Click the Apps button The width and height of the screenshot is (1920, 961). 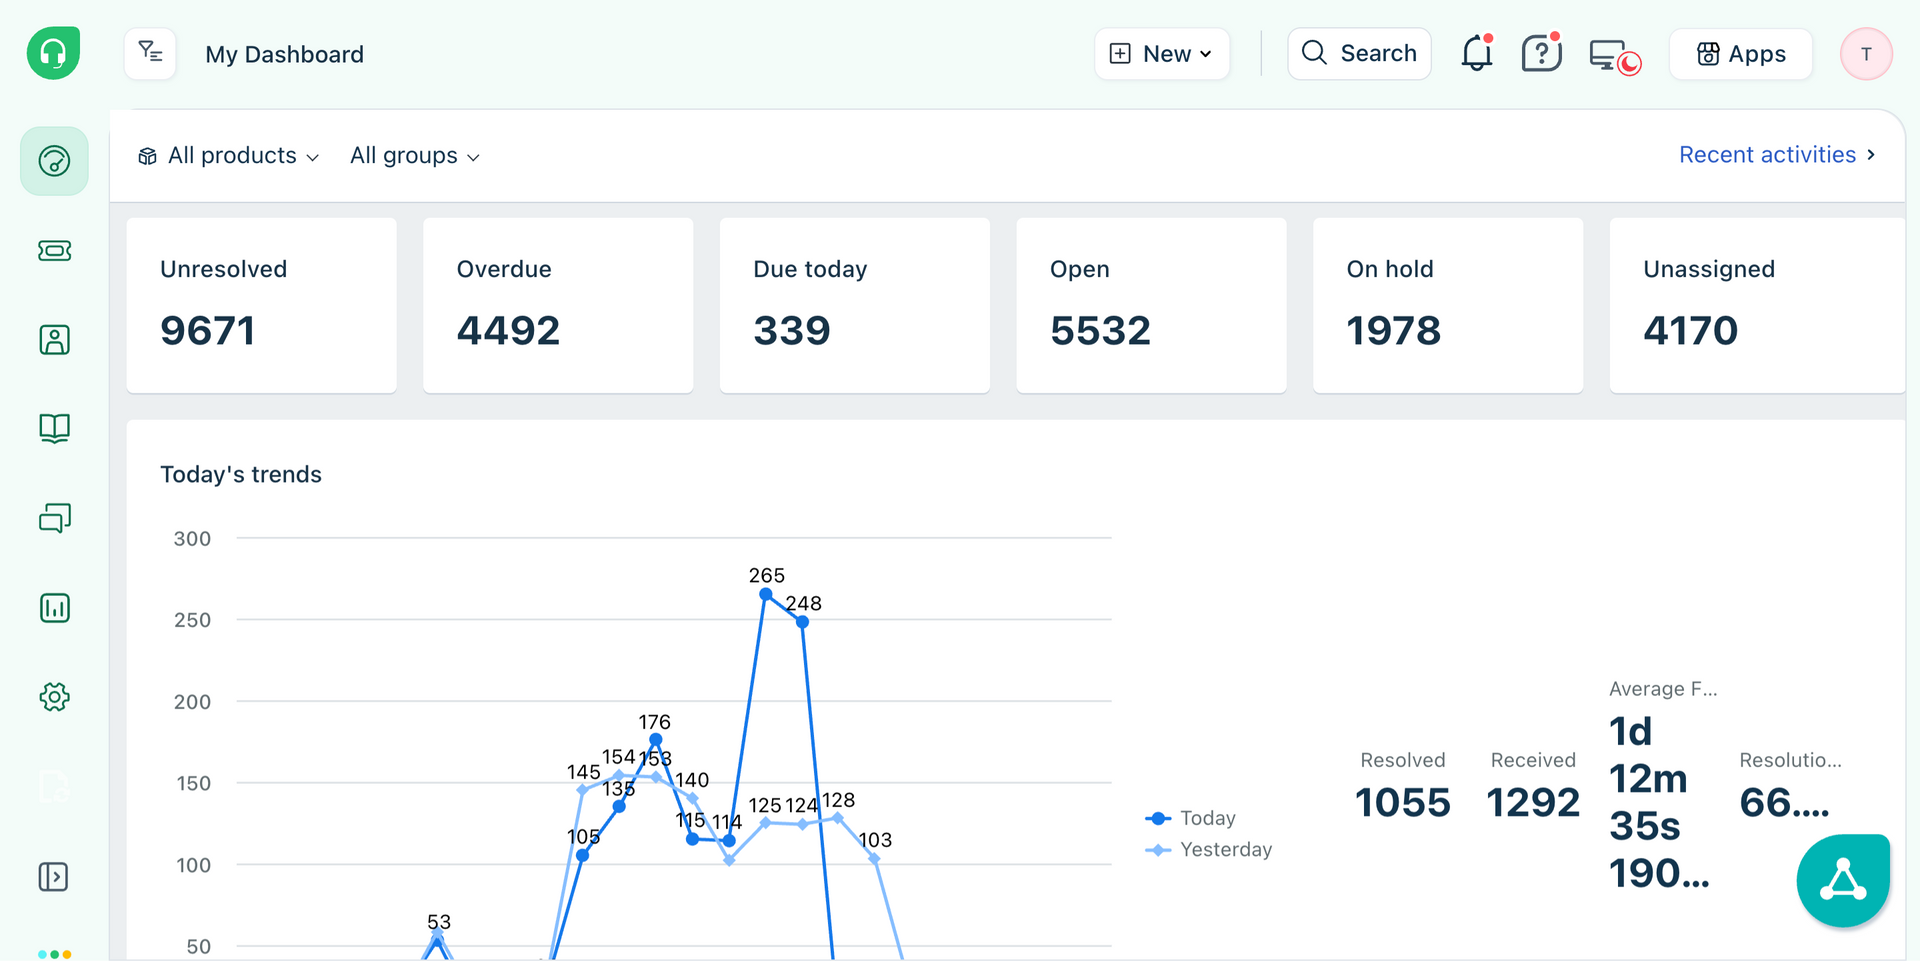(1741, 54)
